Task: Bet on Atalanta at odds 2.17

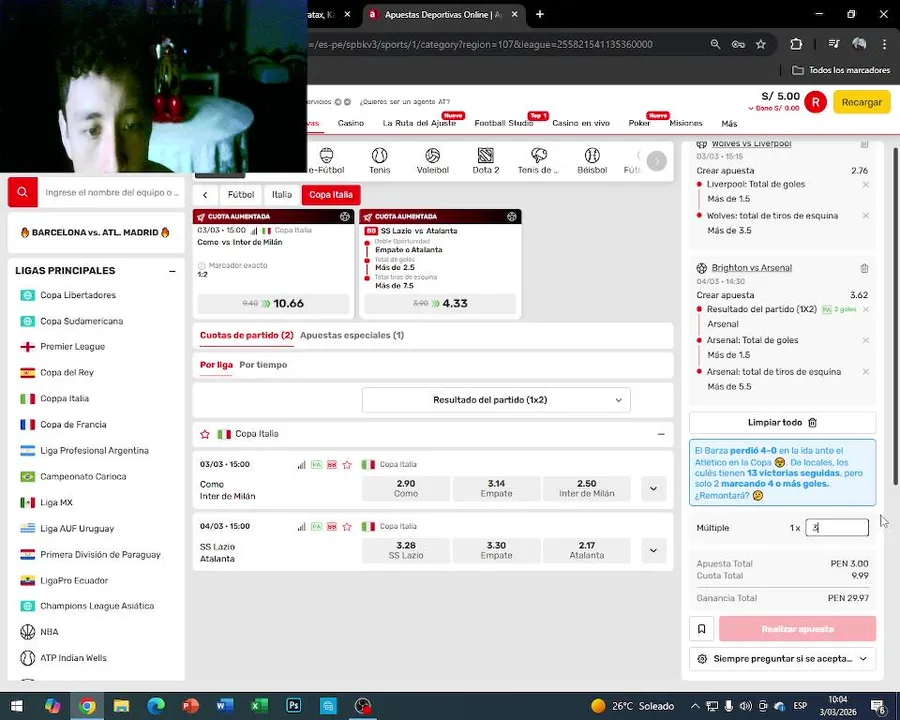Action: pyautogui.click(x=587, y=551)
